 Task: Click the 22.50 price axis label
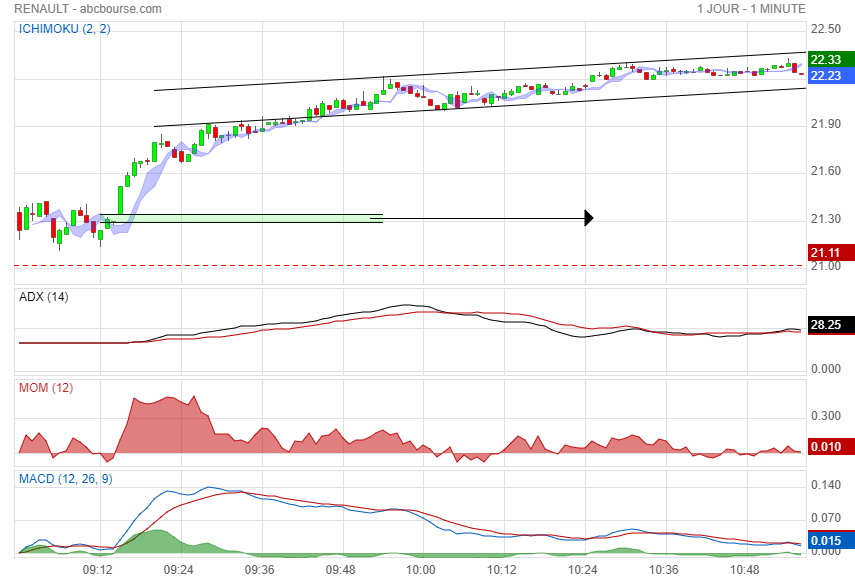click(x=826, y=29)
